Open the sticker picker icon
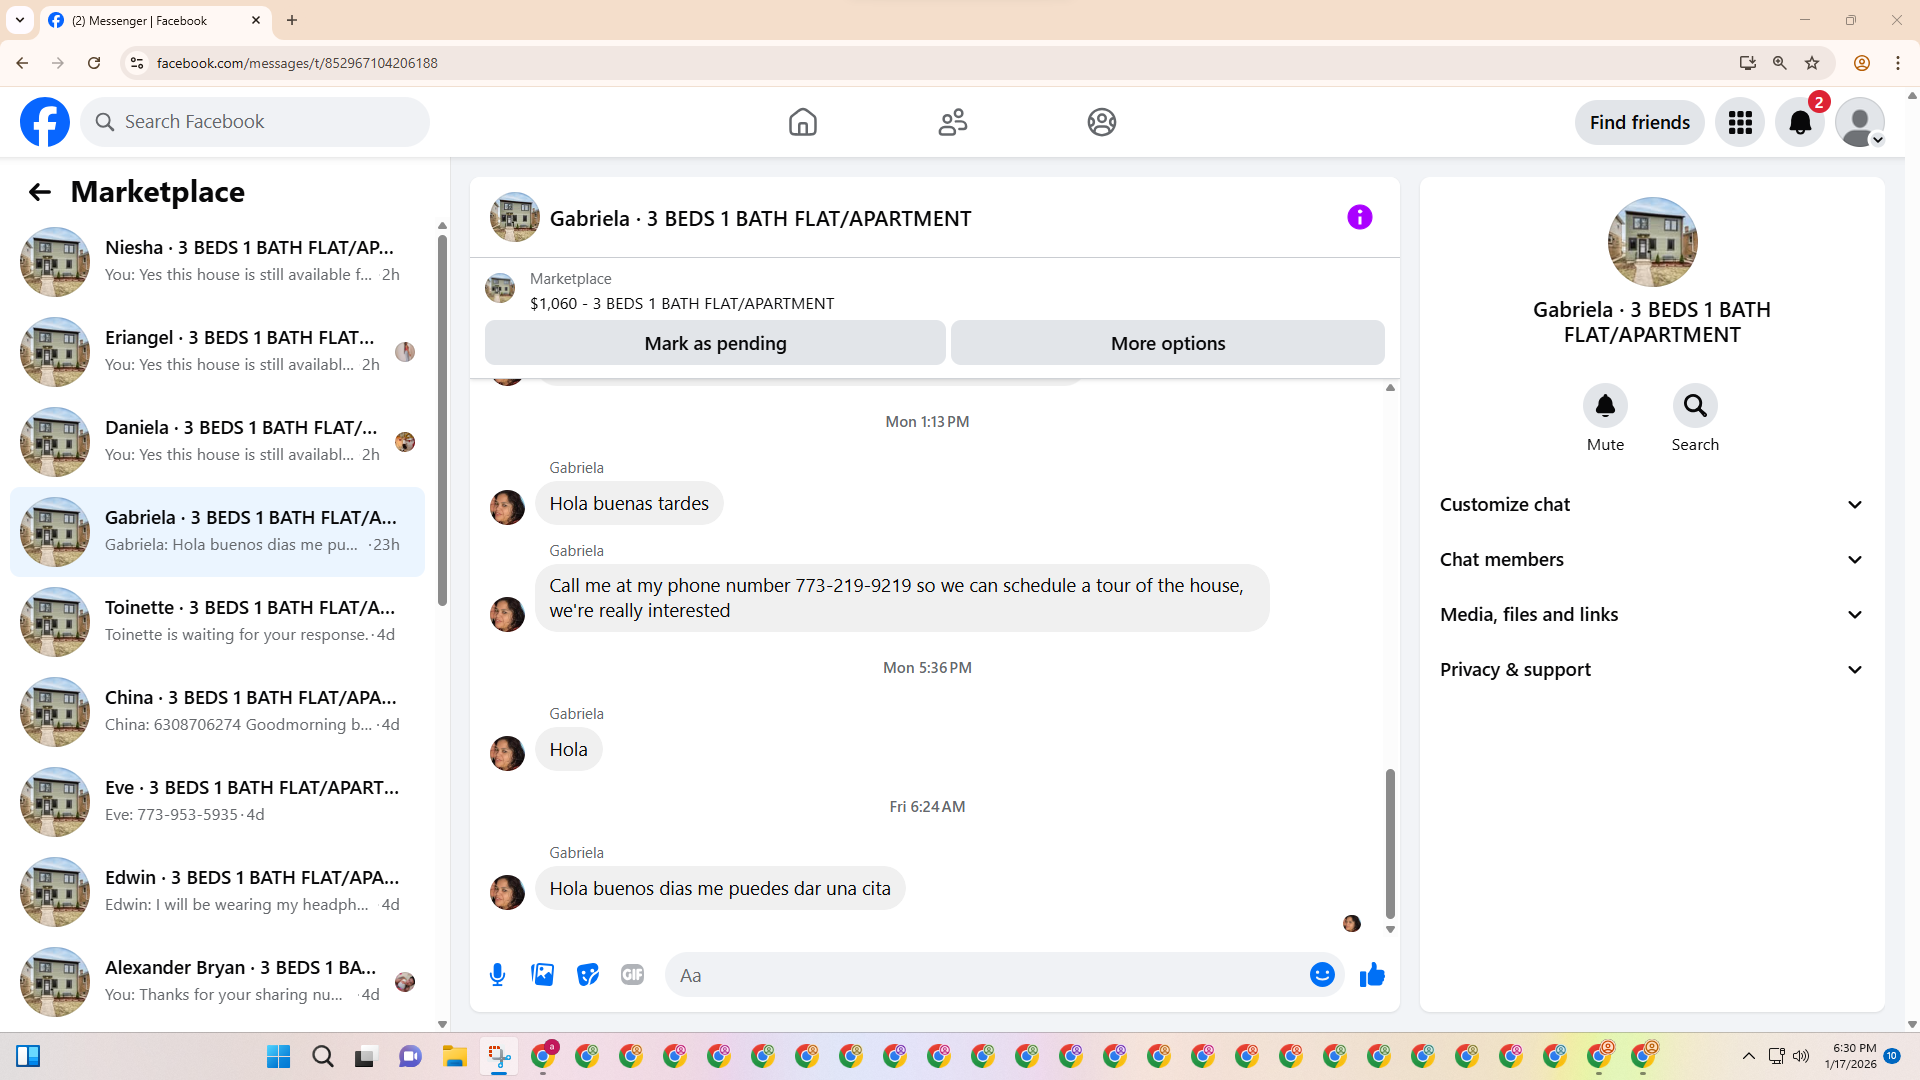Image resolution: width=1920 pixels, height=1080 pixels. (x=587, y=975)
